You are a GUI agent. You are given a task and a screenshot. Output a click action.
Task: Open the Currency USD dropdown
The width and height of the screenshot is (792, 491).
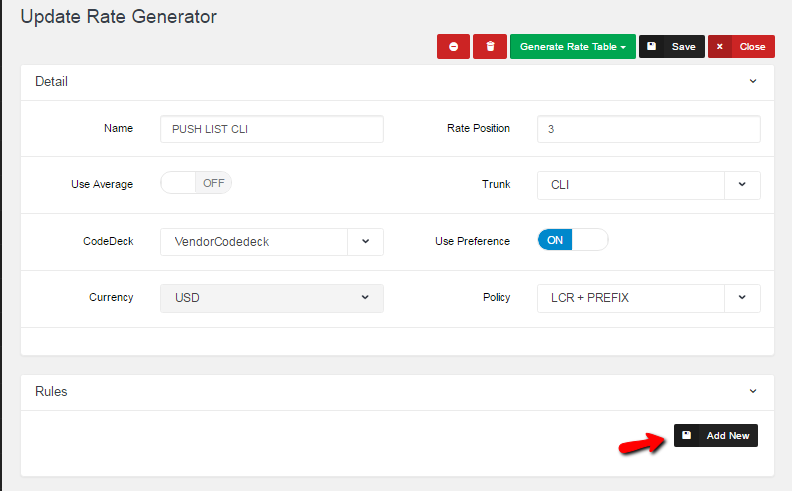tap(271, 298)
